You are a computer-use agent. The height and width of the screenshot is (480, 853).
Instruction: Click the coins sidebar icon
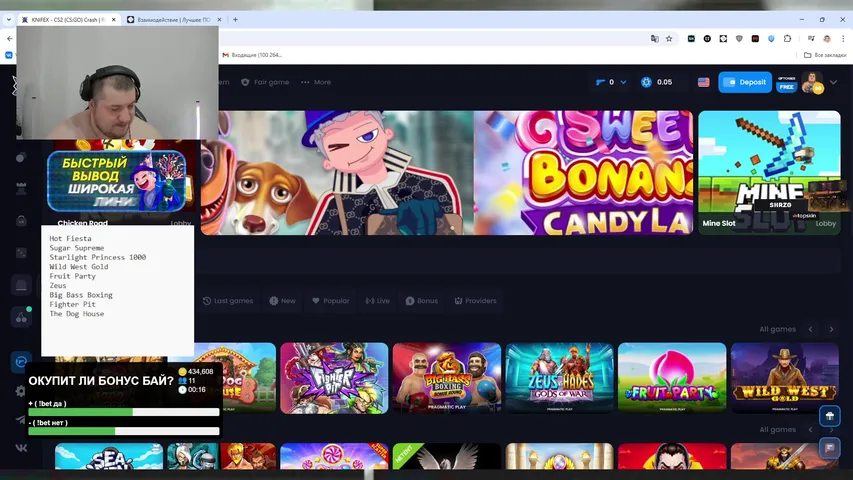[x=21, y=157]
